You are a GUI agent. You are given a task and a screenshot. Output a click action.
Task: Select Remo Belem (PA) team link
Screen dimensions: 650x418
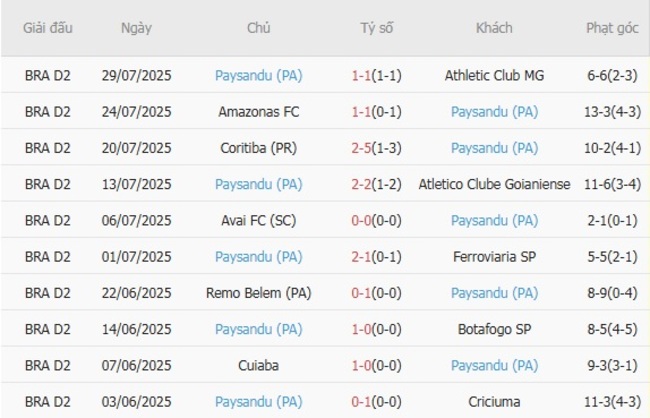(258, 293)
